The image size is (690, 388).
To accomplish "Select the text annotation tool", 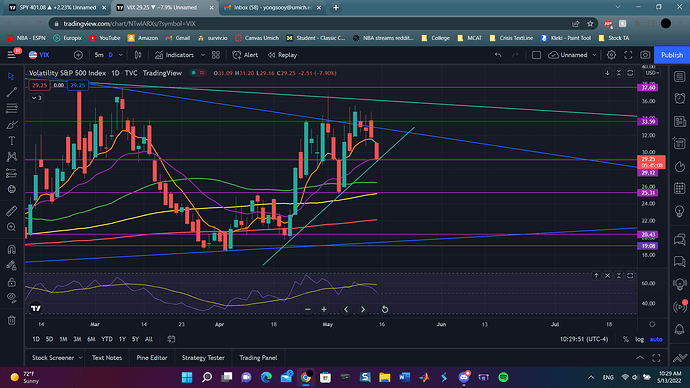I will (11, 141).
